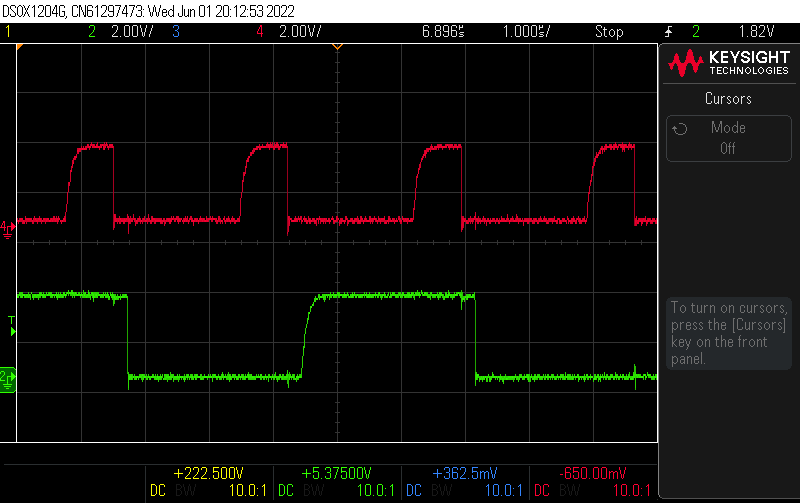Click channel 1 DC coupling label
This screenshot has width=800, height=503.
coord(158,491)
